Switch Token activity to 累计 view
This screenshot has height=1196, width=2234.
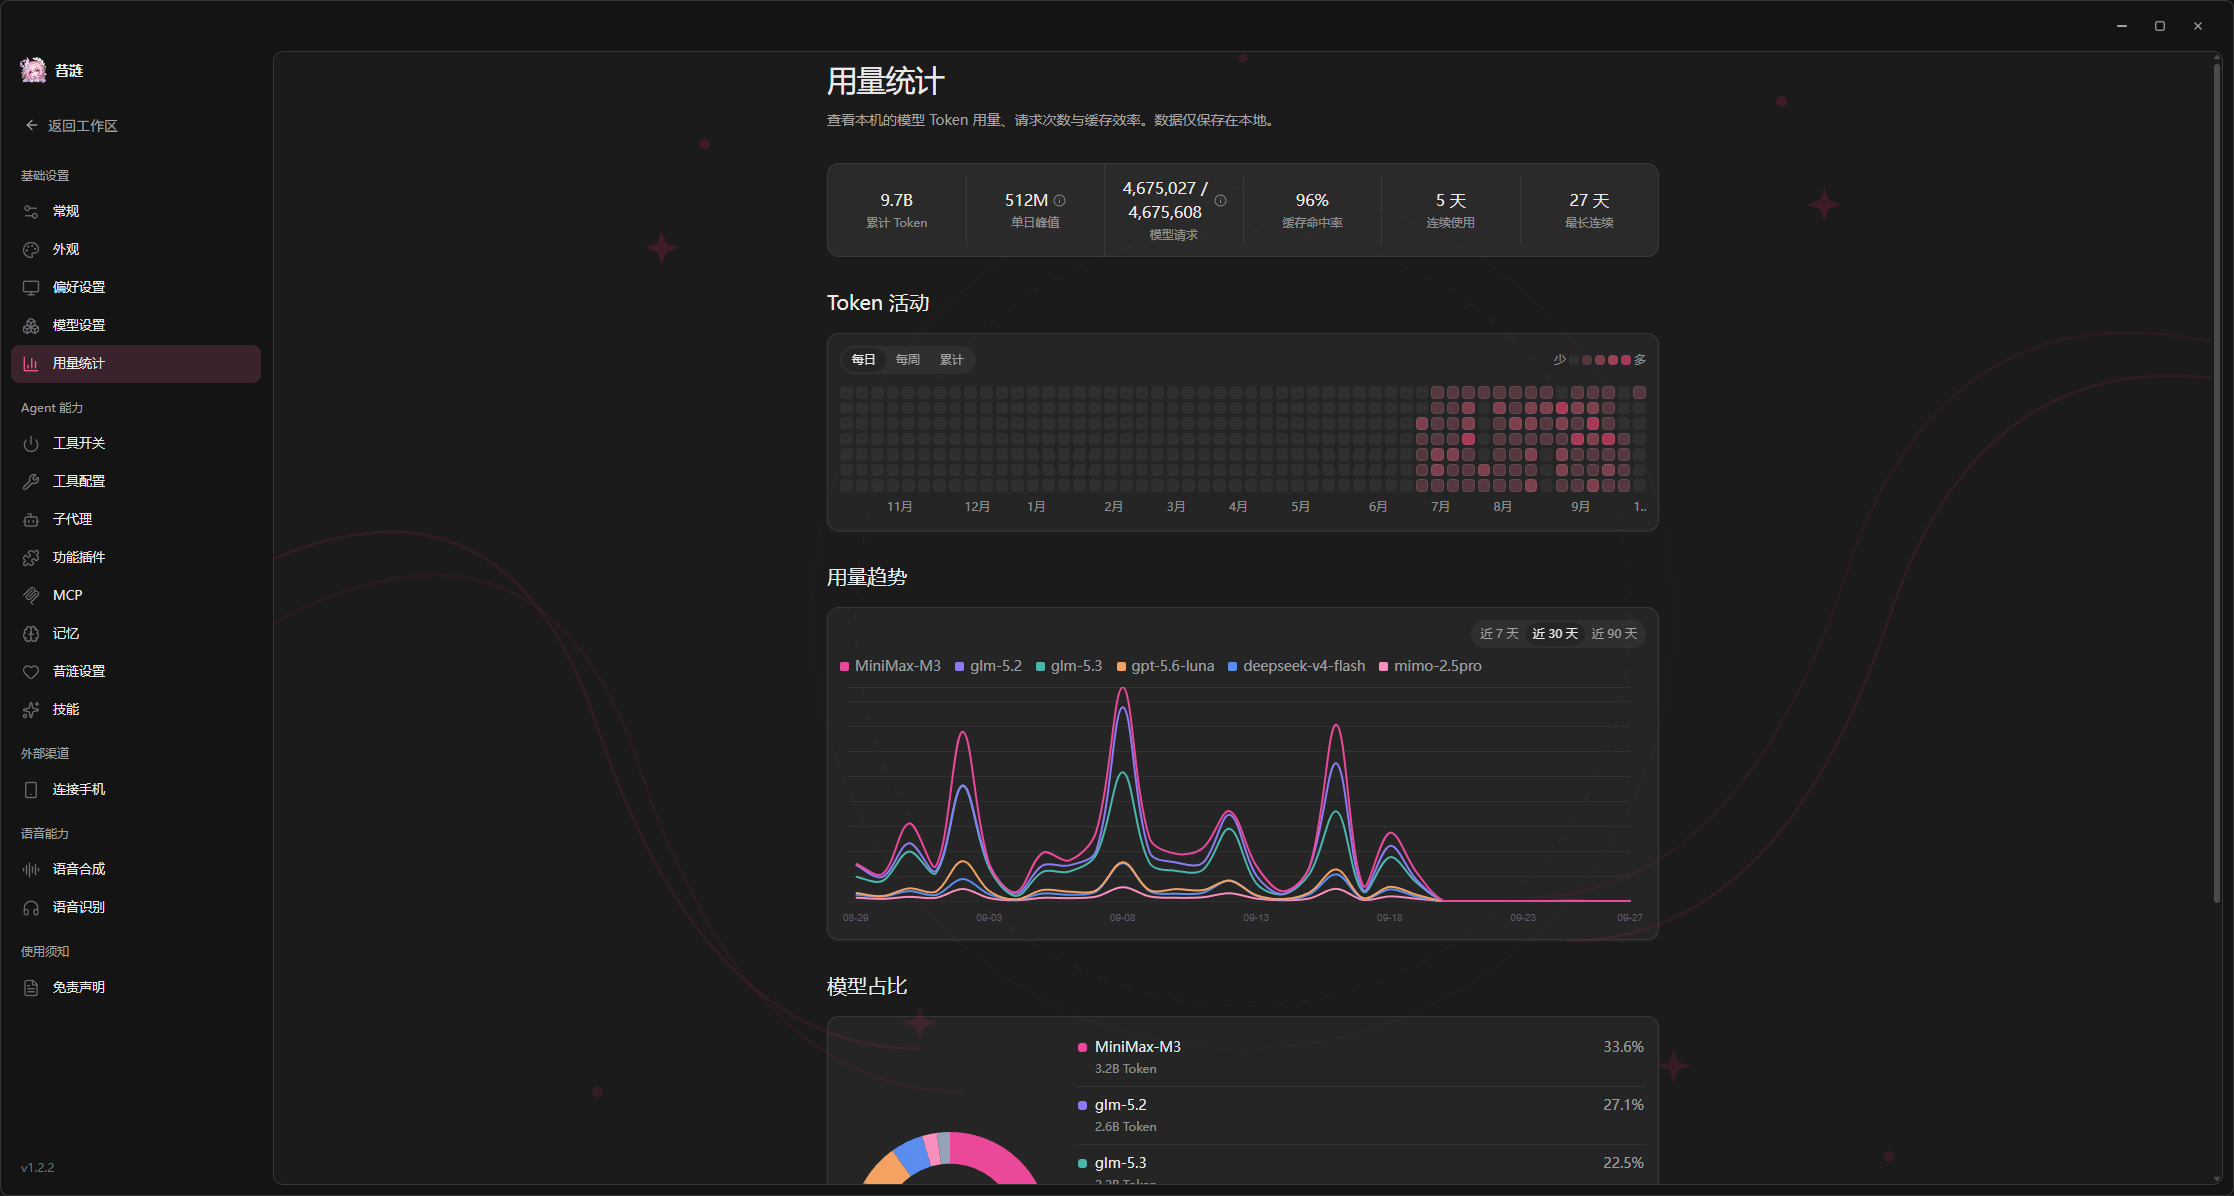pyautogui.click(x=952, y=360)
